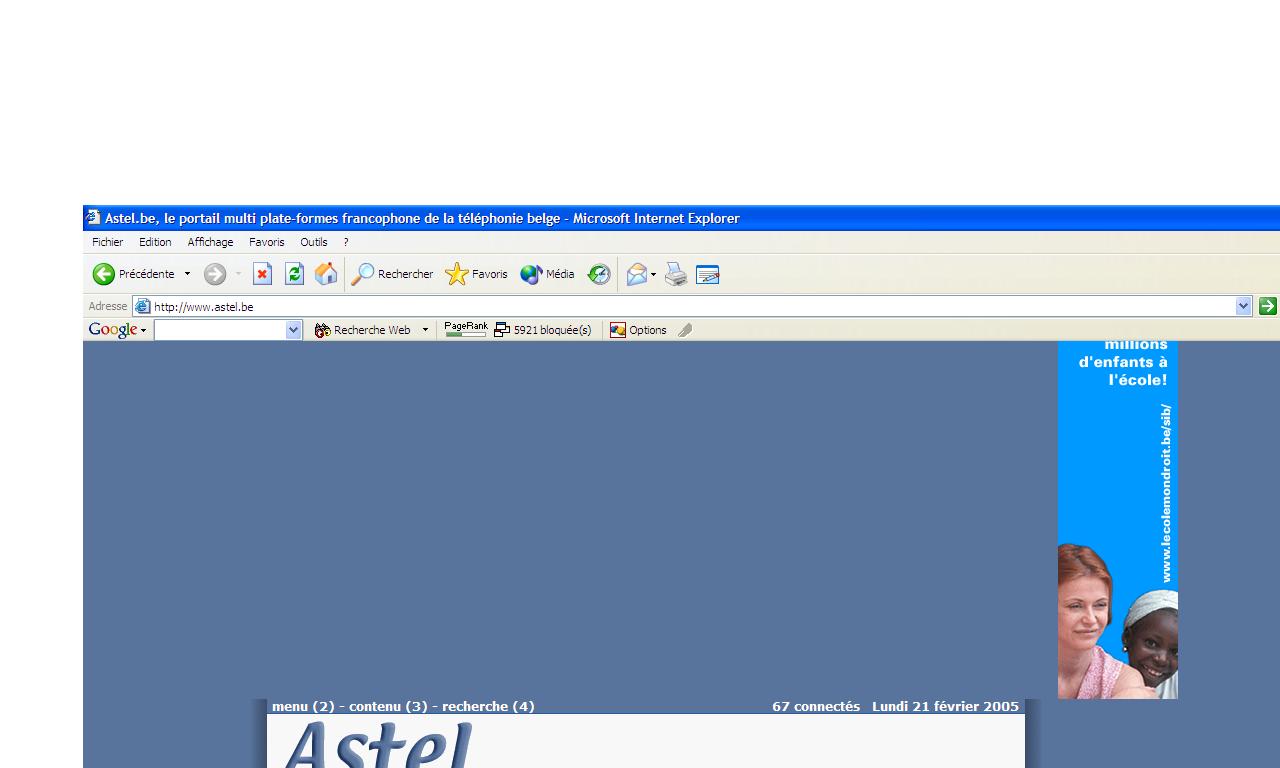This screenshot has width=1280, height=768.
Task: Click the lecolemondroit.be banner advertisement
Action: coord(1118,520)
